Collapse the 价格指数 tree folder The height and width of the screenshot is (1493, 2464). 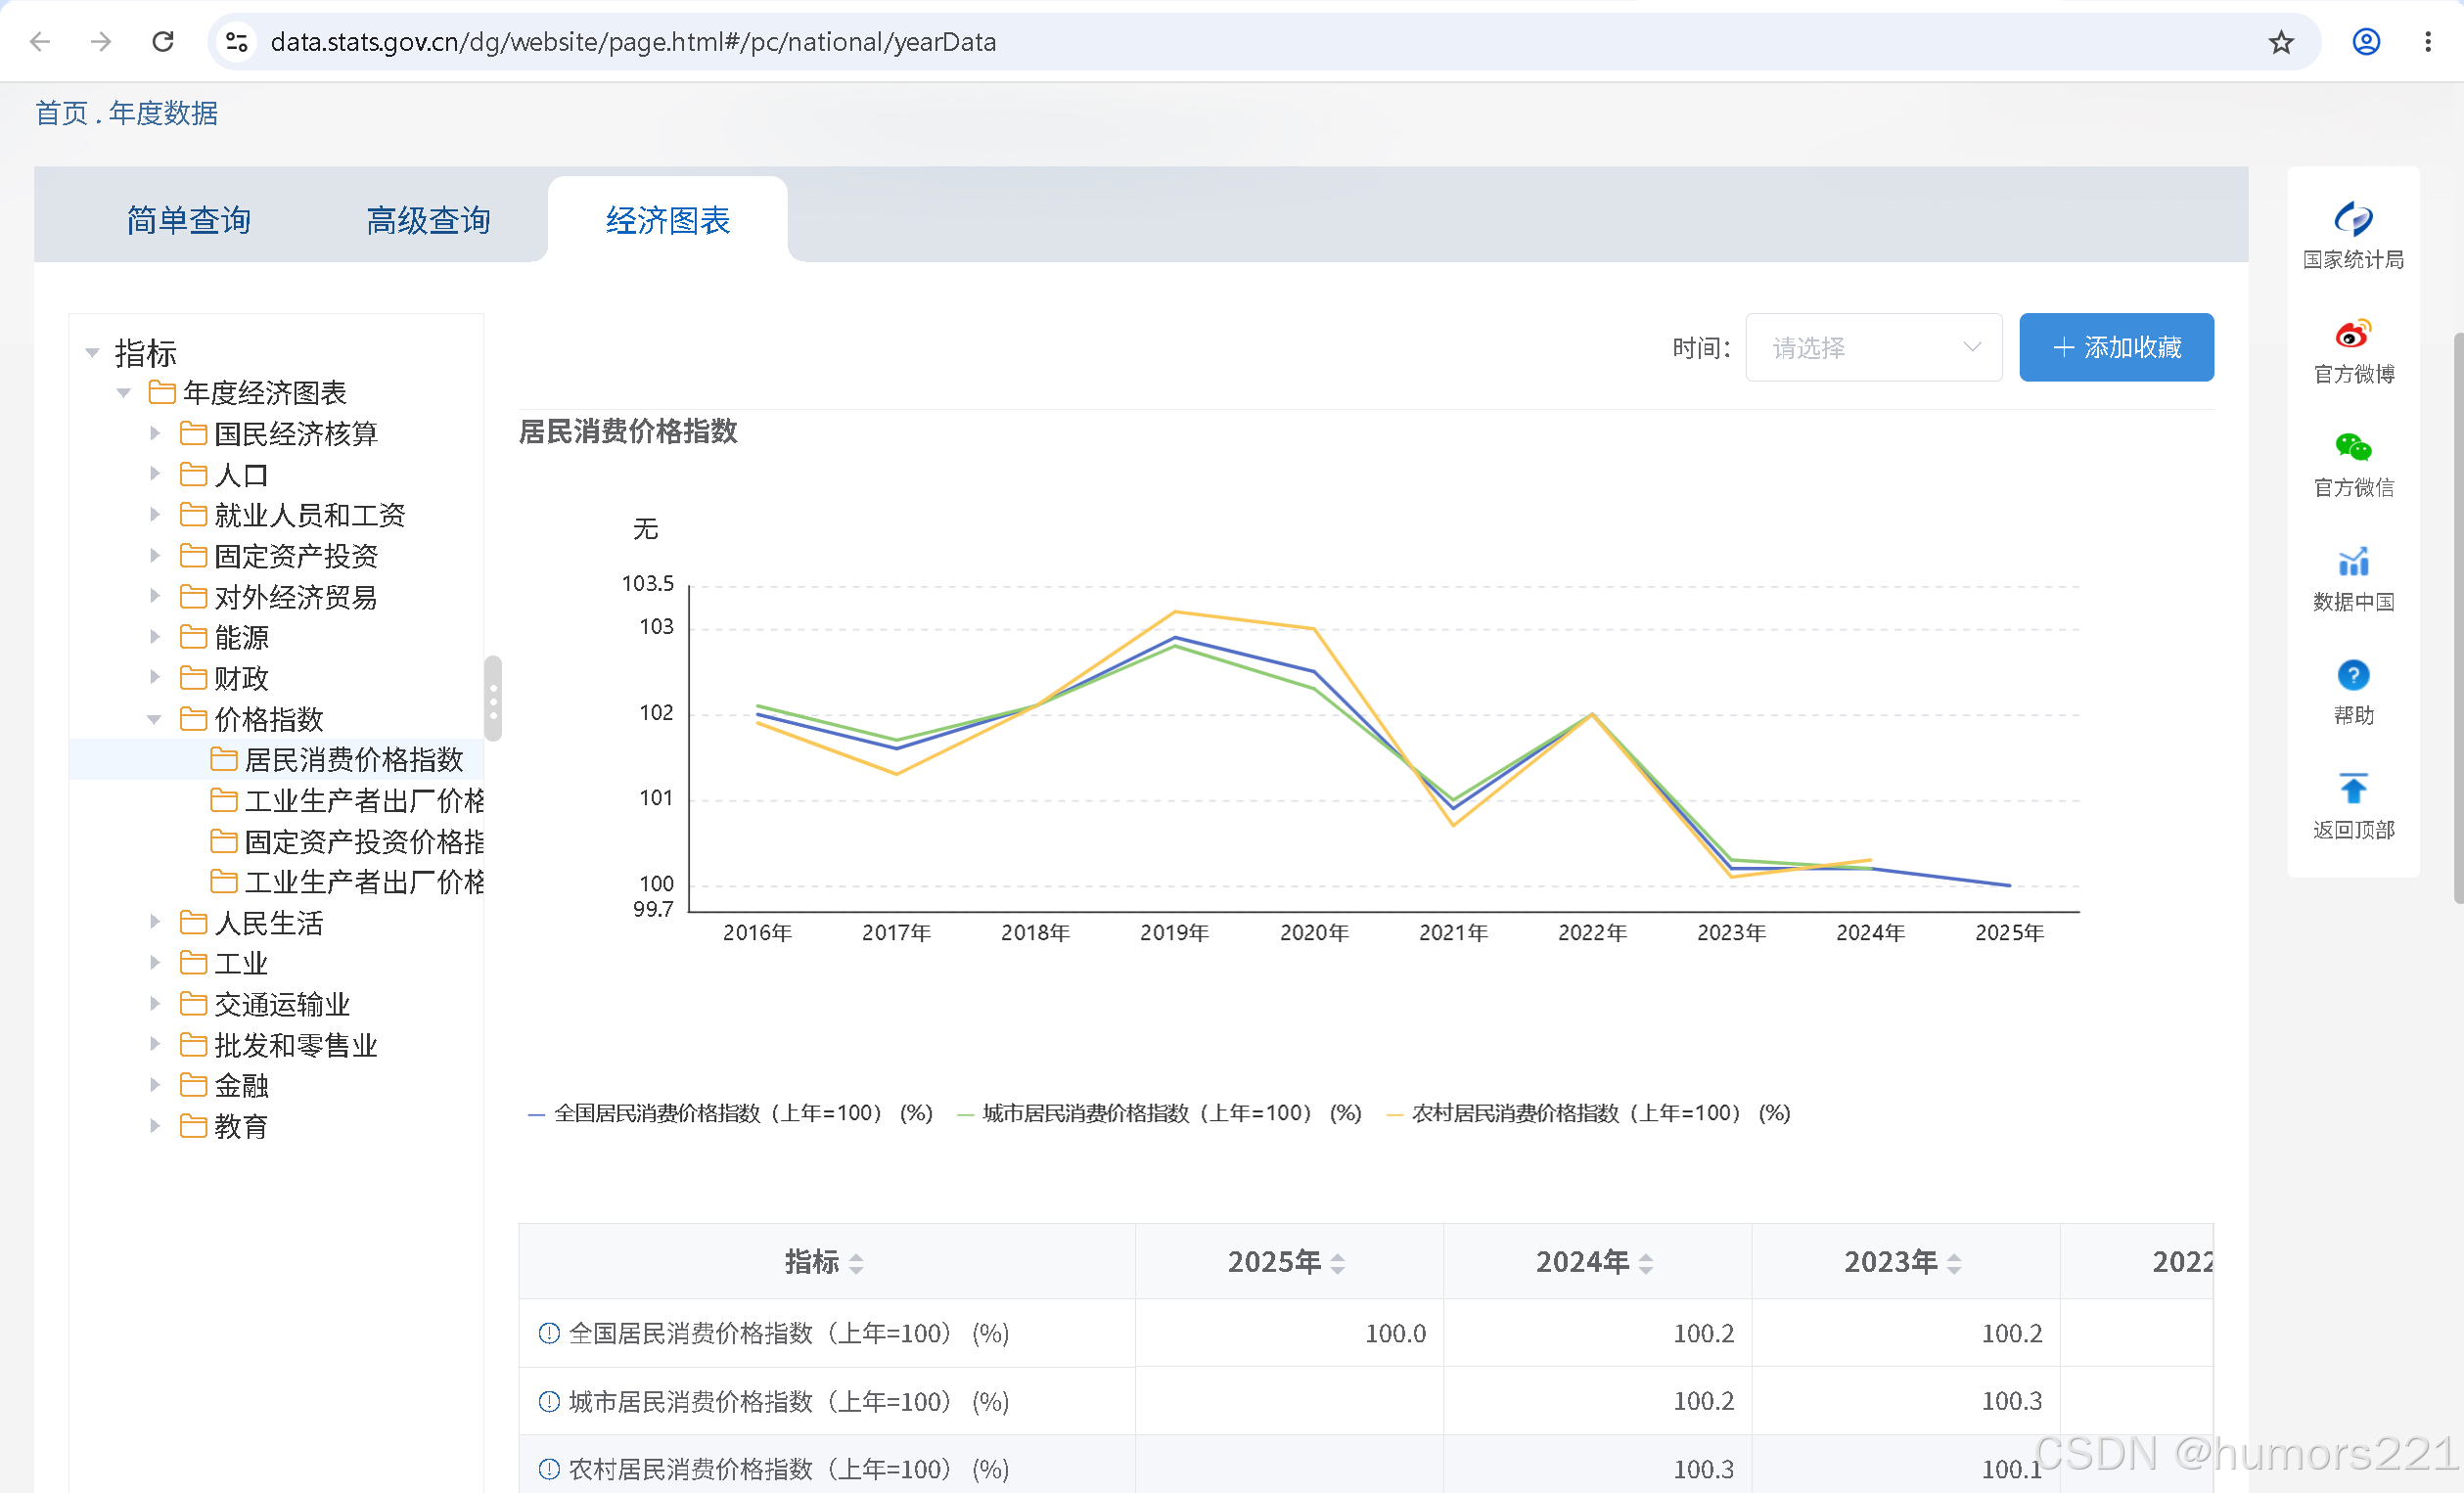[x=154, y=719]
